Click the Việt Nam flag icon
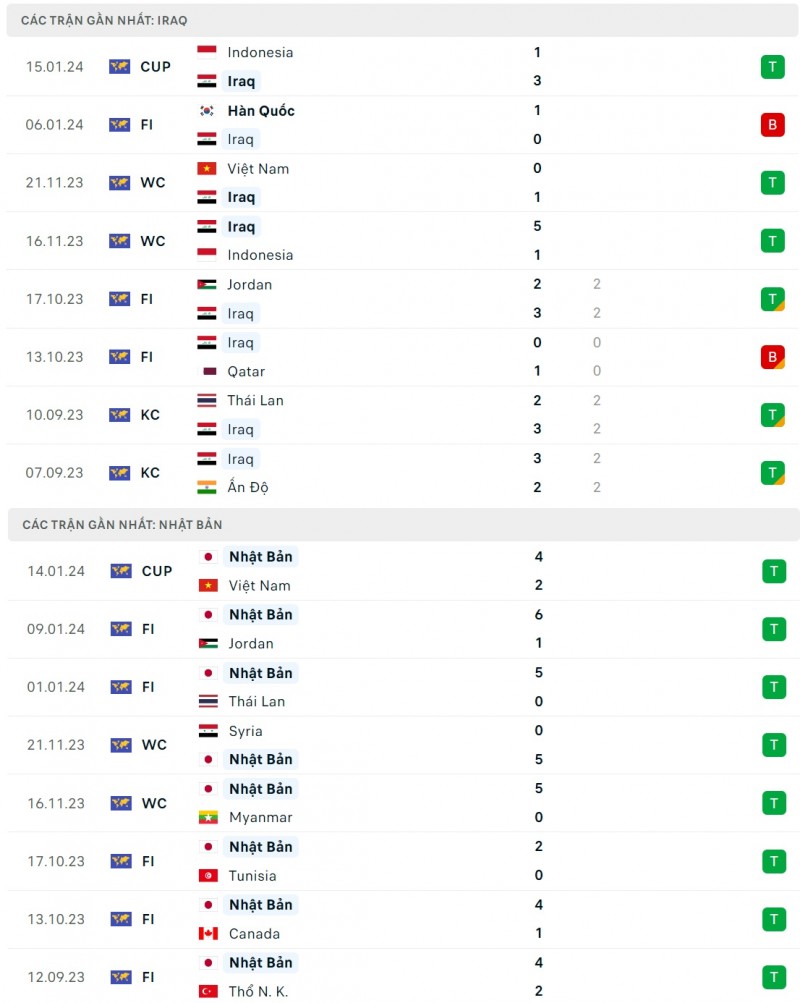The image size is (800, 1003). tap(205, 169)
